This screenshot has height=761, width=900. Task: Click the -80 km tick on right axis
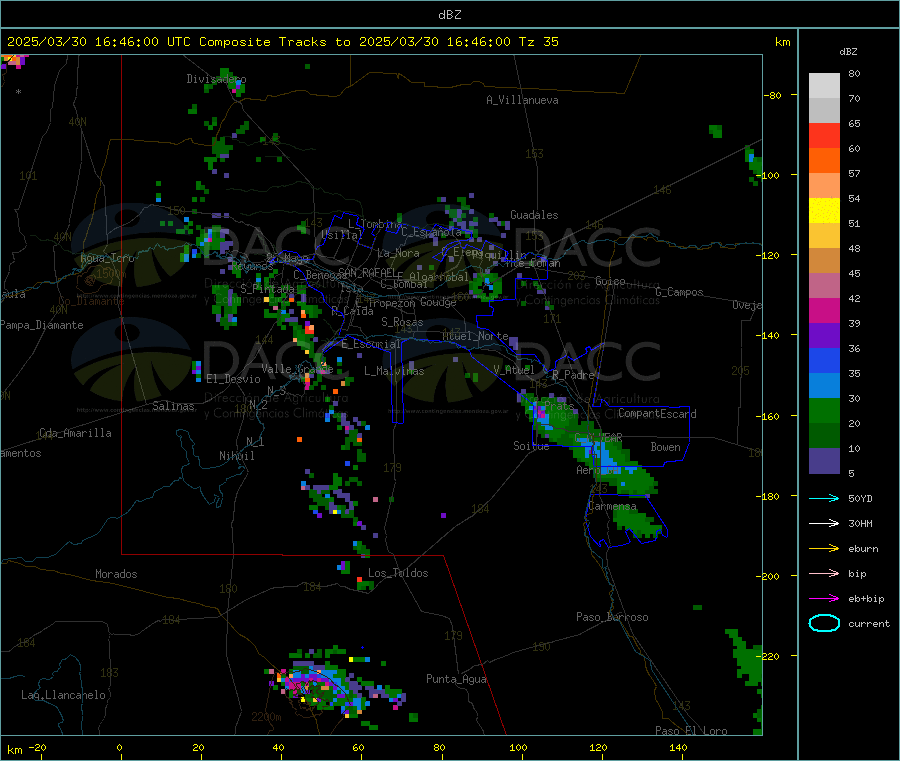pos(773,95)
